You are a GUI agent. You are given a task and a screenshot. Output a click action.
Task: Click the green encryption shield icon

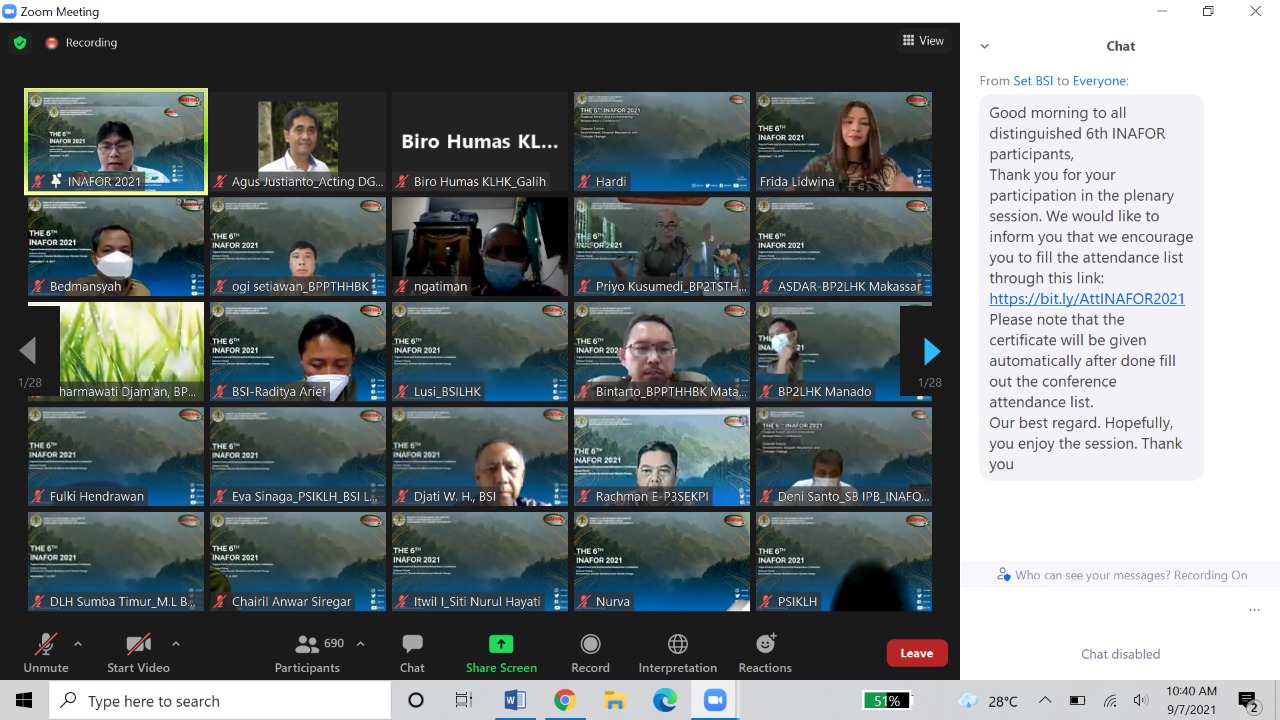(19, 43)
